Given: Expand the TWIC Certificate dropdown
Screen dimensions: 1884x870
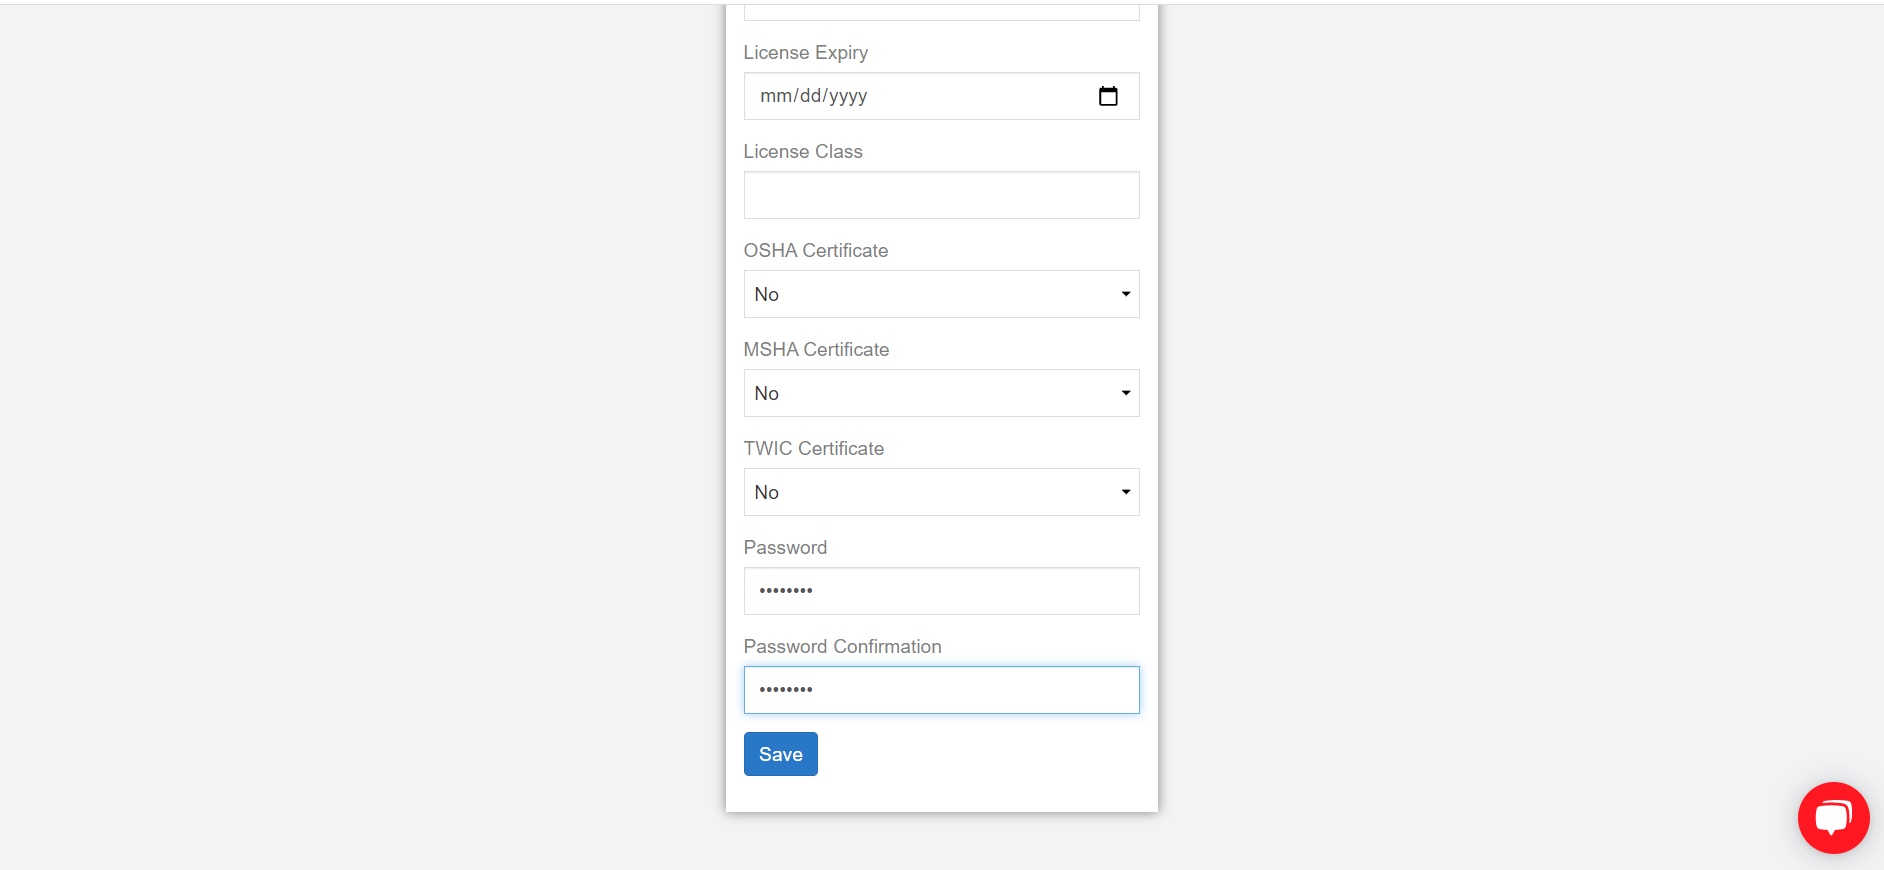Looking at the screenshot, I should 941,492.
